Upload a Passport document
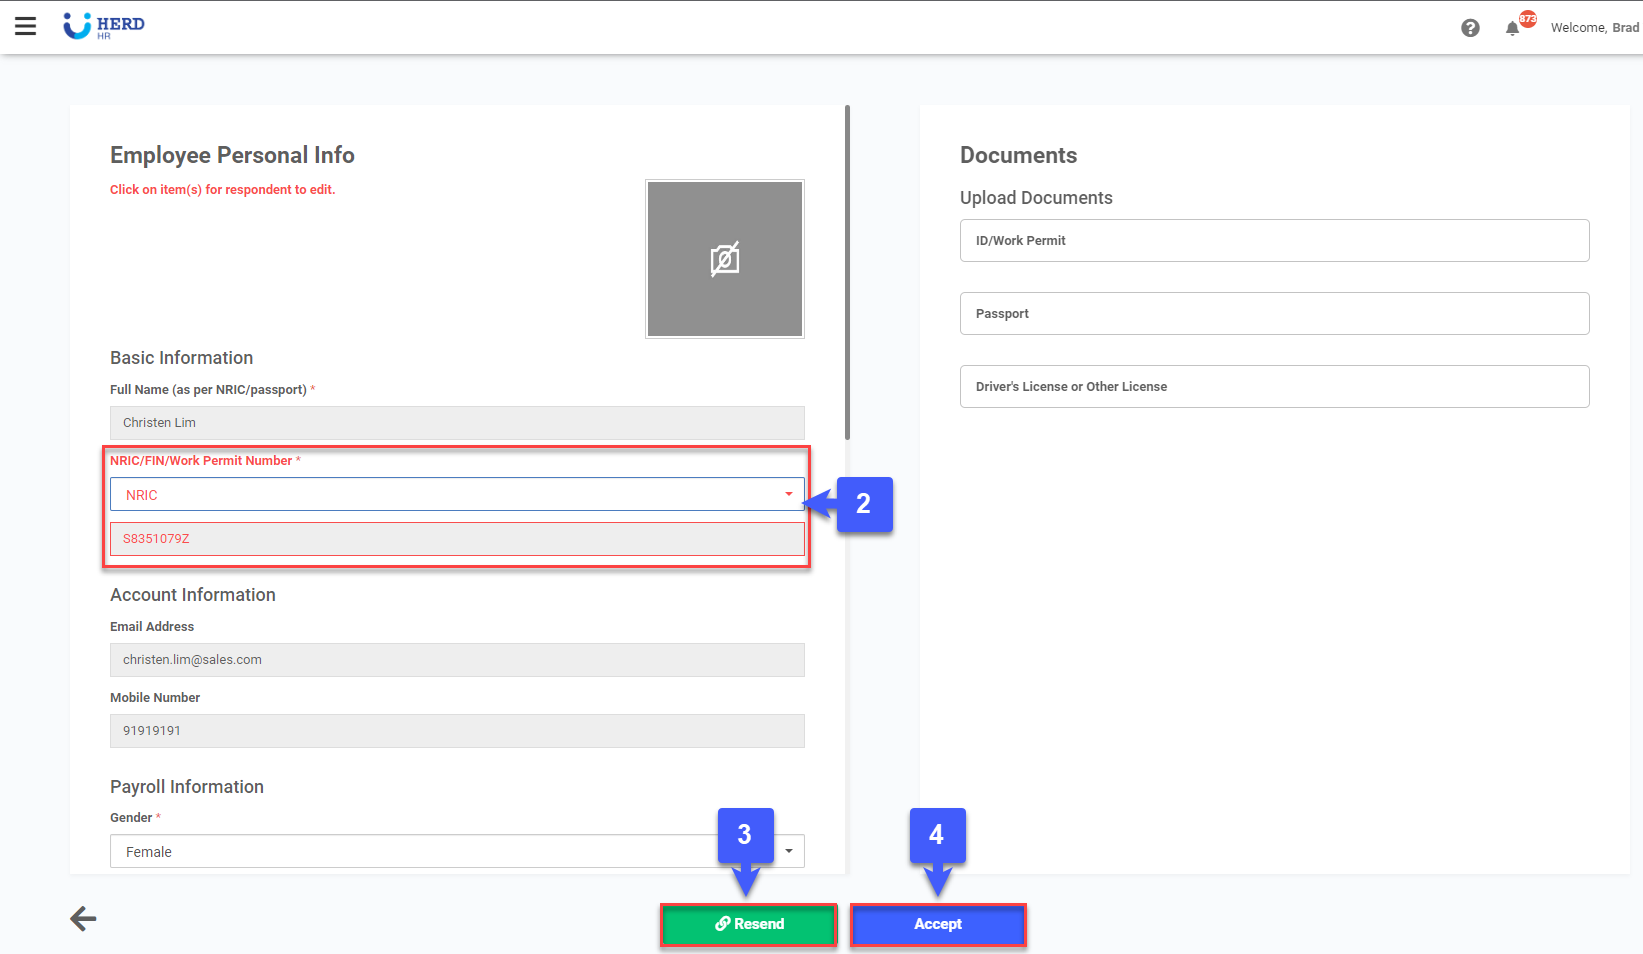1643x954 pixels. (x=1273, y=313)
